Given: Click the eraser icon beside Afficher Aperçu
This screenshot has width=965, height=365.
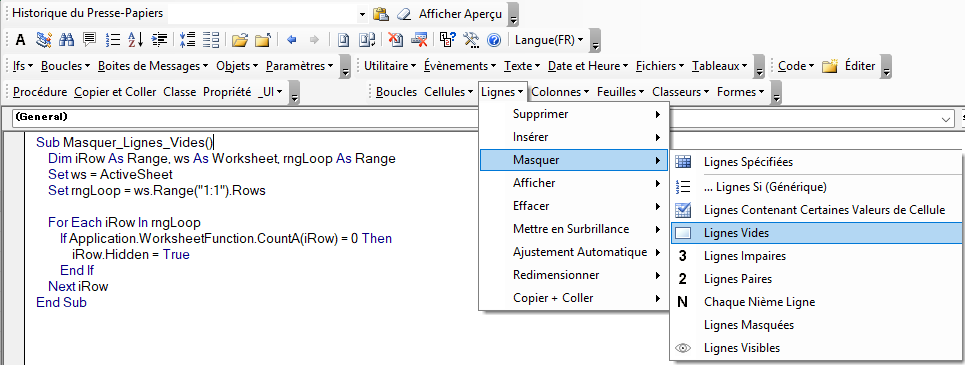Looking at the screenshot, I should tap(404, 14).
